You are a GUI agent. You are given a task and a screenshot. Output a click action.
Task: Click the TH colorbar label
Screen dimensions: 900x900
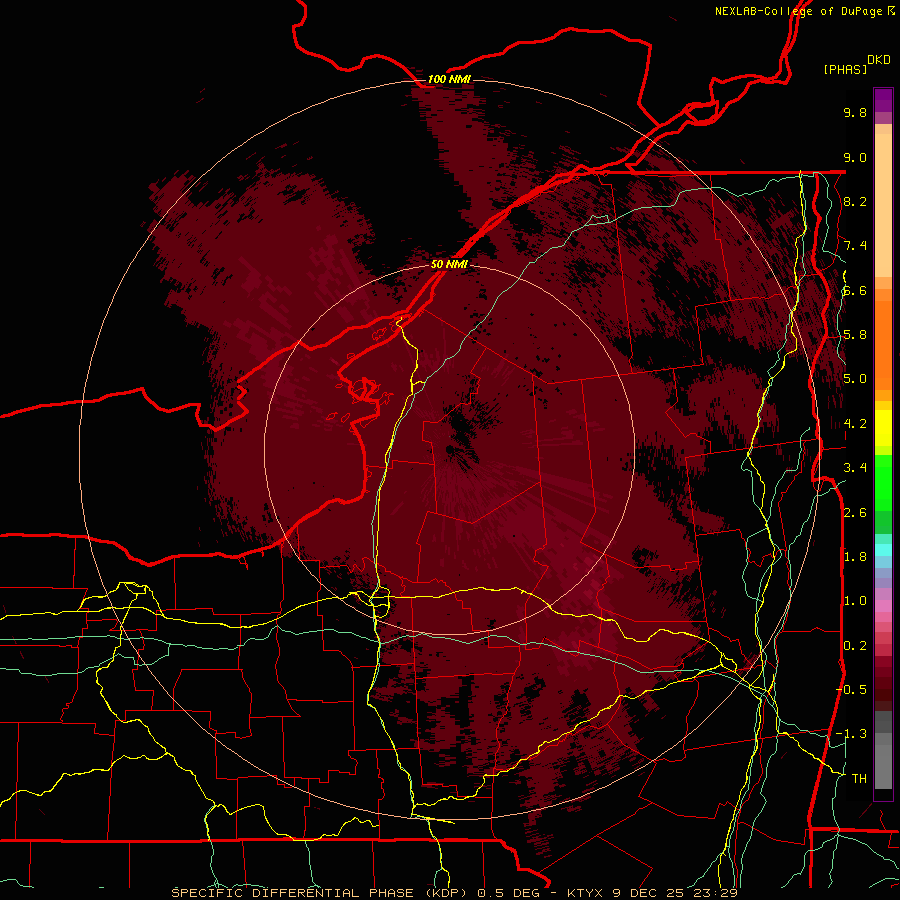859,779
